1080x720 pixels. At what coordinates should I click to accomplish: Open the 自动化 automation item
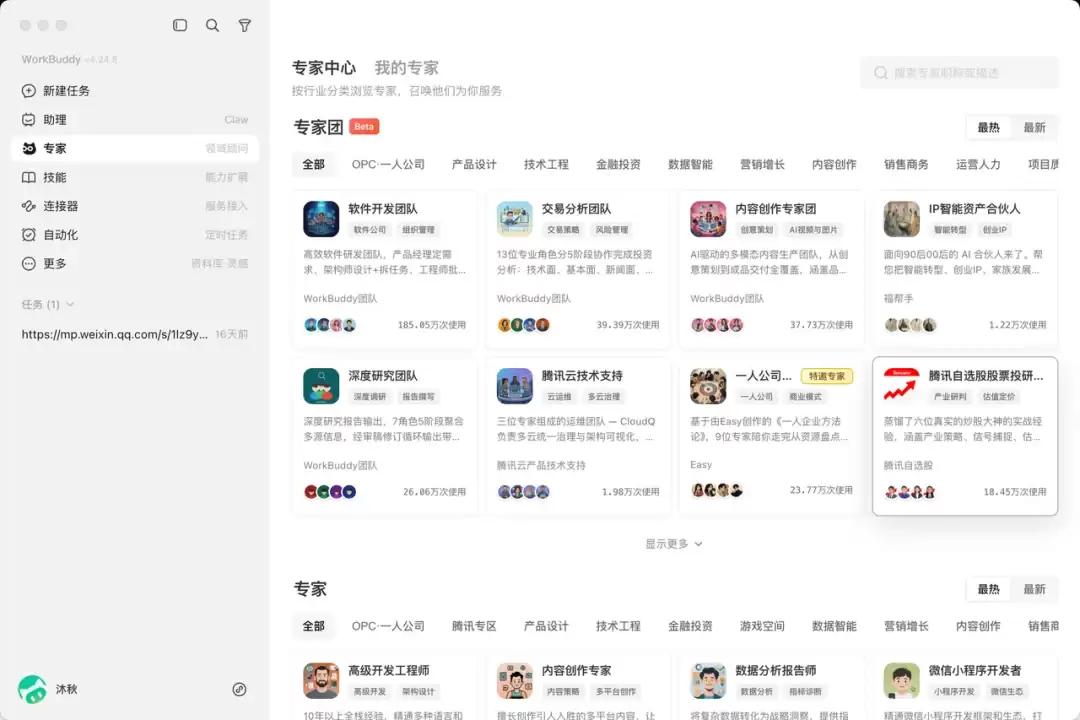pos(134,235)
